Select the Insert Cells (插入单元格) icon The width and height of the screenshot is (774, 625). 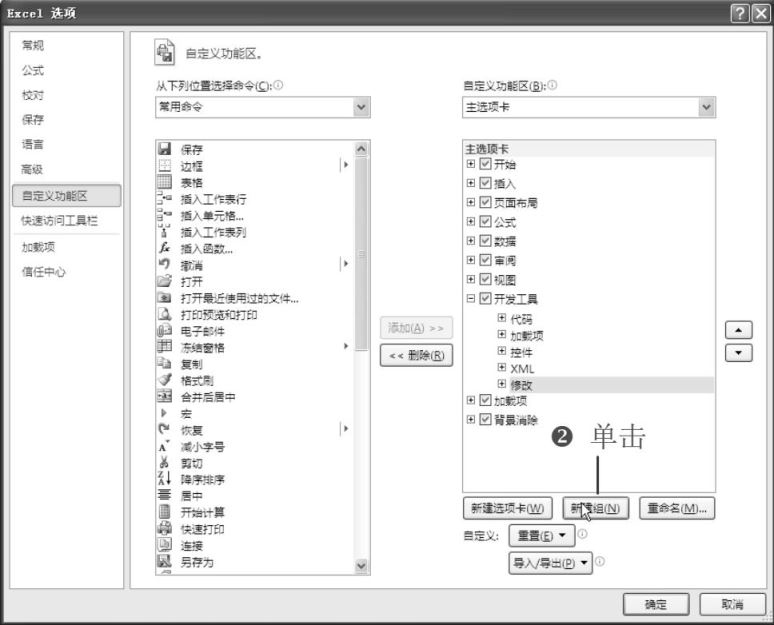164,215
